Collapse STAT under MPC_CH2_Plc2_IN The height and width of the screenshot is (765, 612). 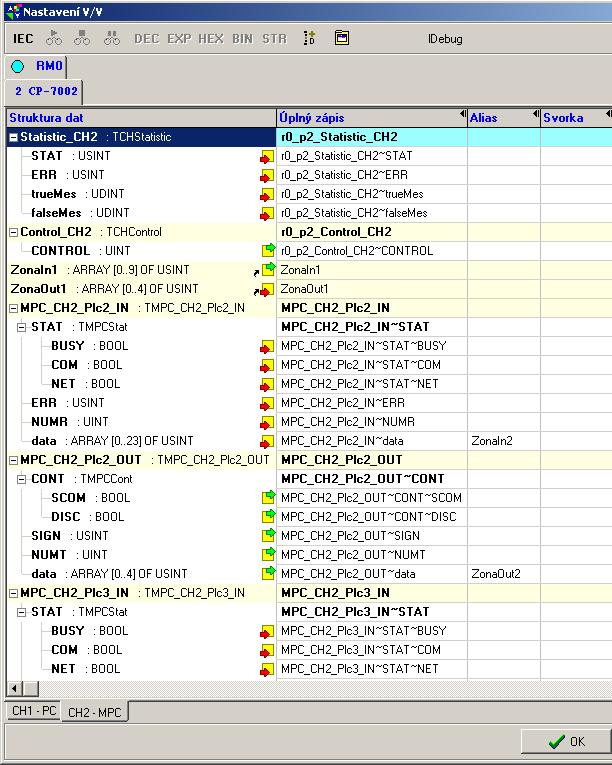(x=21, y=327)
